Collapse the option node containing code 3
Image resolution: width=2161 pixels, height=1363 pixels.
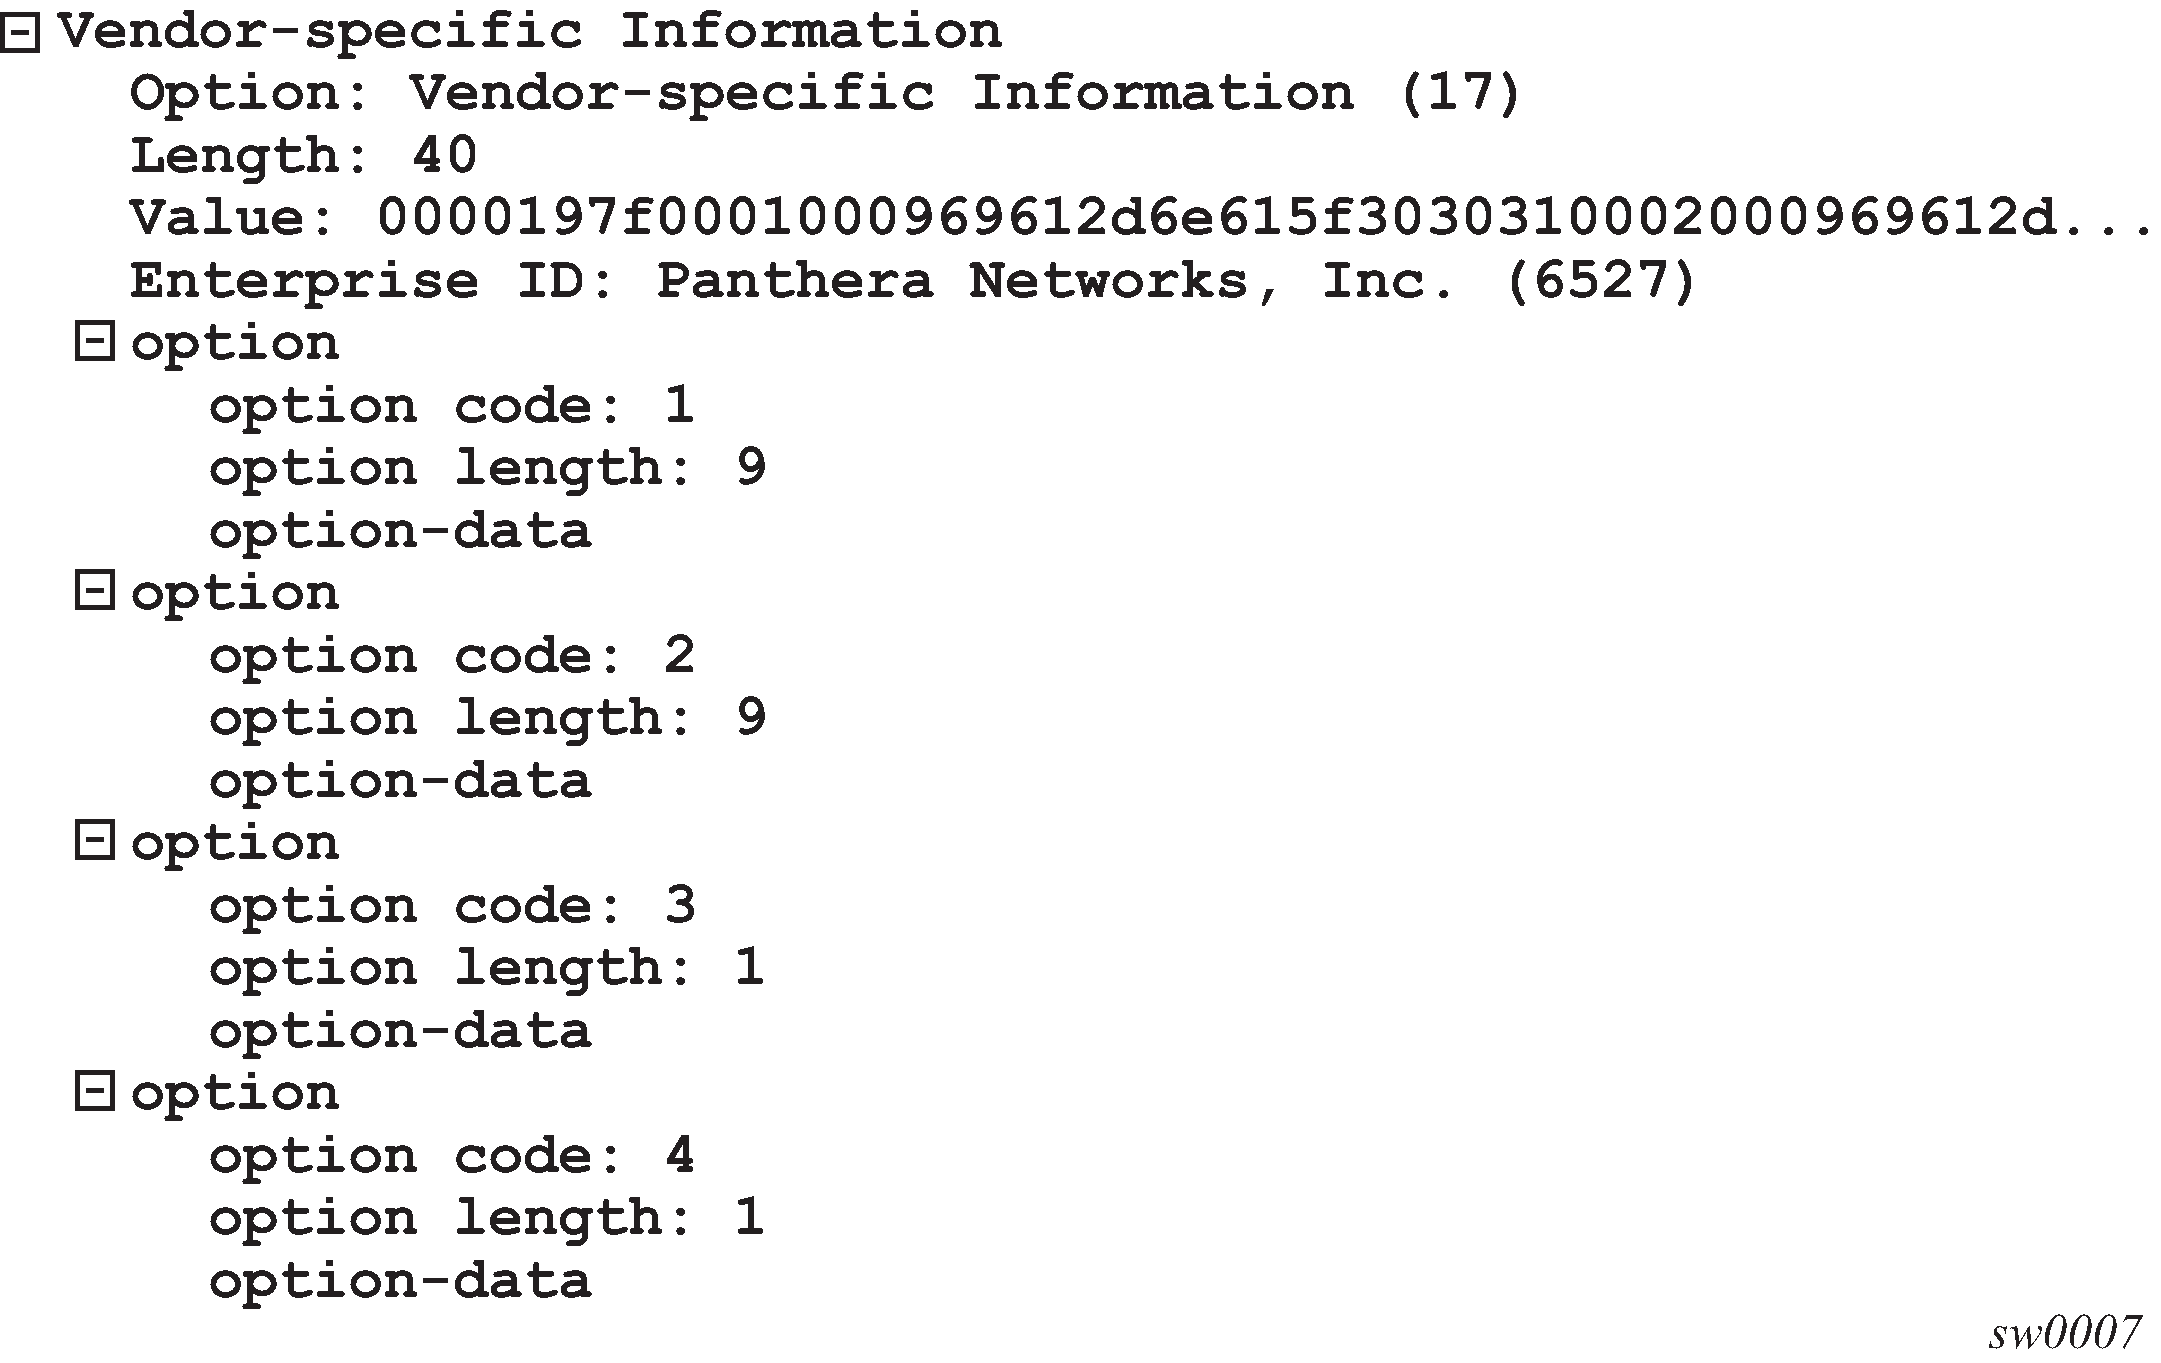94,843
